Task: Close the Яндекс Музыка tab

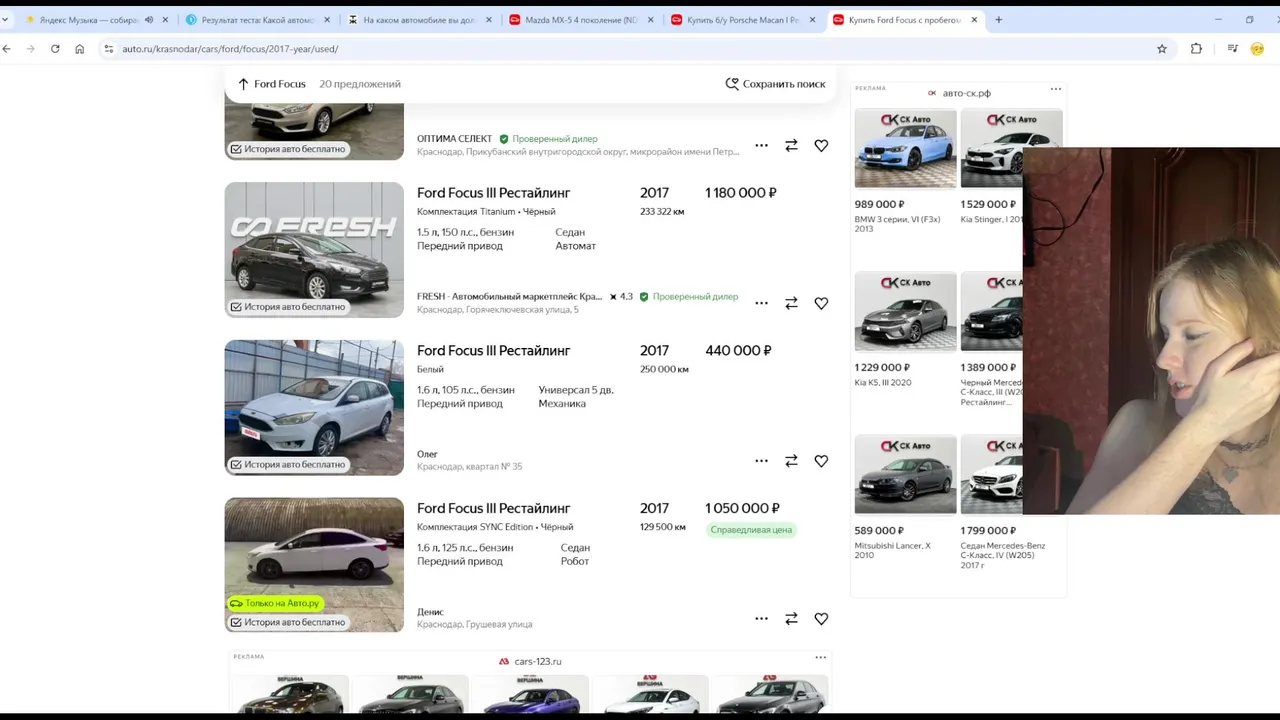Action: pyautogui.click(x=165, y=20)
